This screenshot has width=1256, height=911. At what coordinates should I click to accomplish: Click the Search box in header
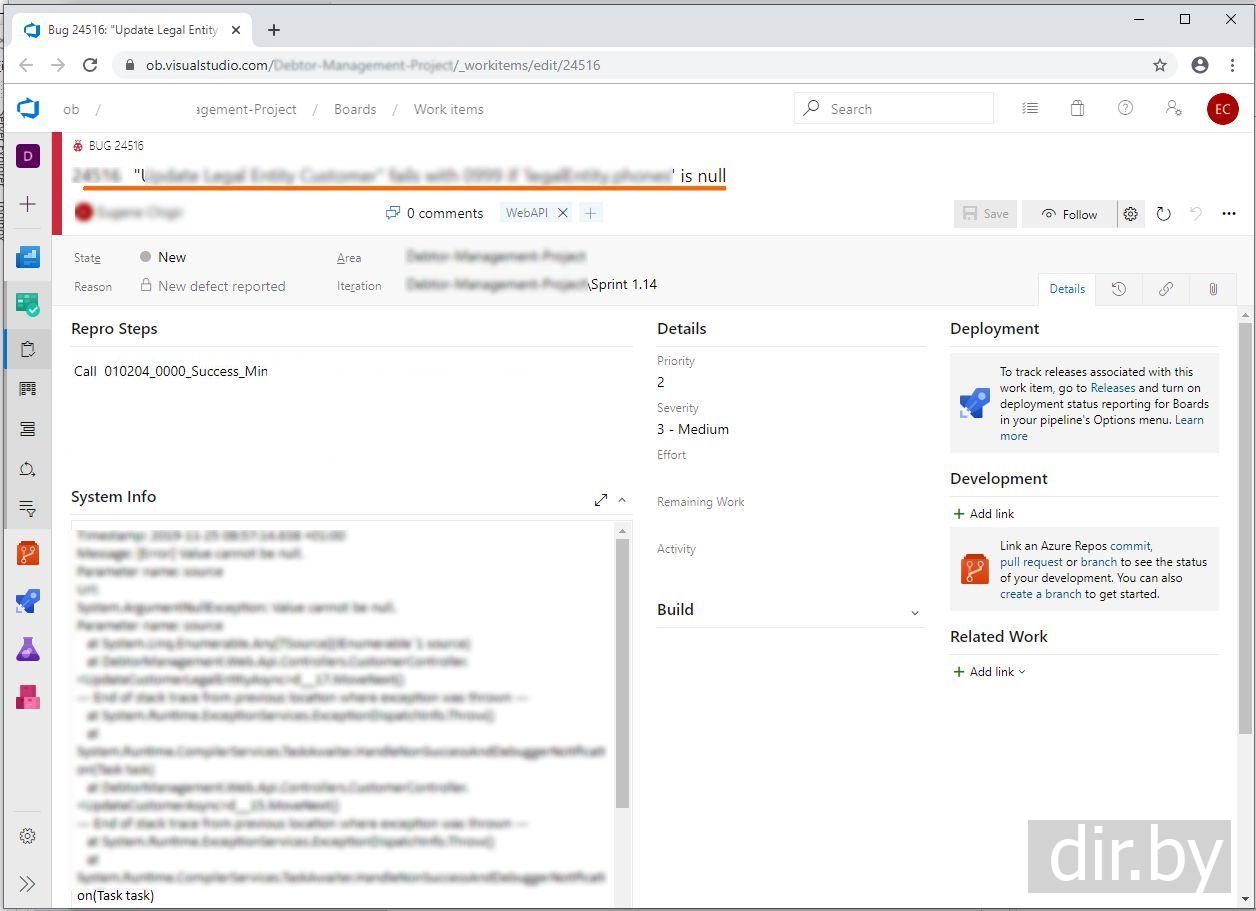[x=894, y=108]
